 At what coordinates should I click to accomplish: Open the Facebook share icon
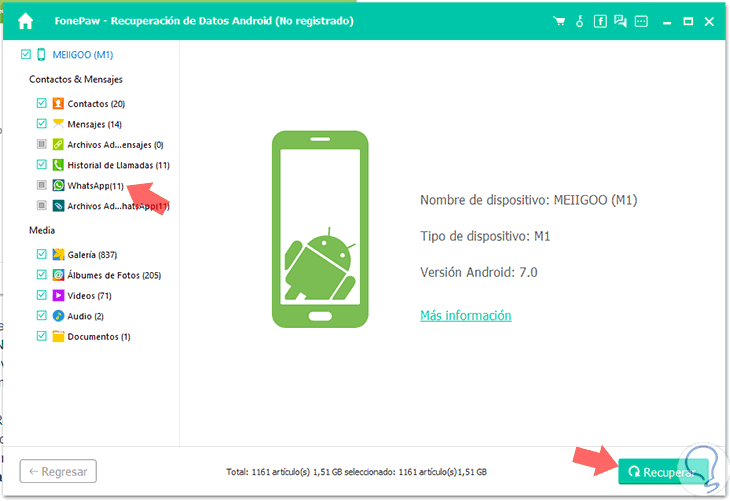pos(600,21)
